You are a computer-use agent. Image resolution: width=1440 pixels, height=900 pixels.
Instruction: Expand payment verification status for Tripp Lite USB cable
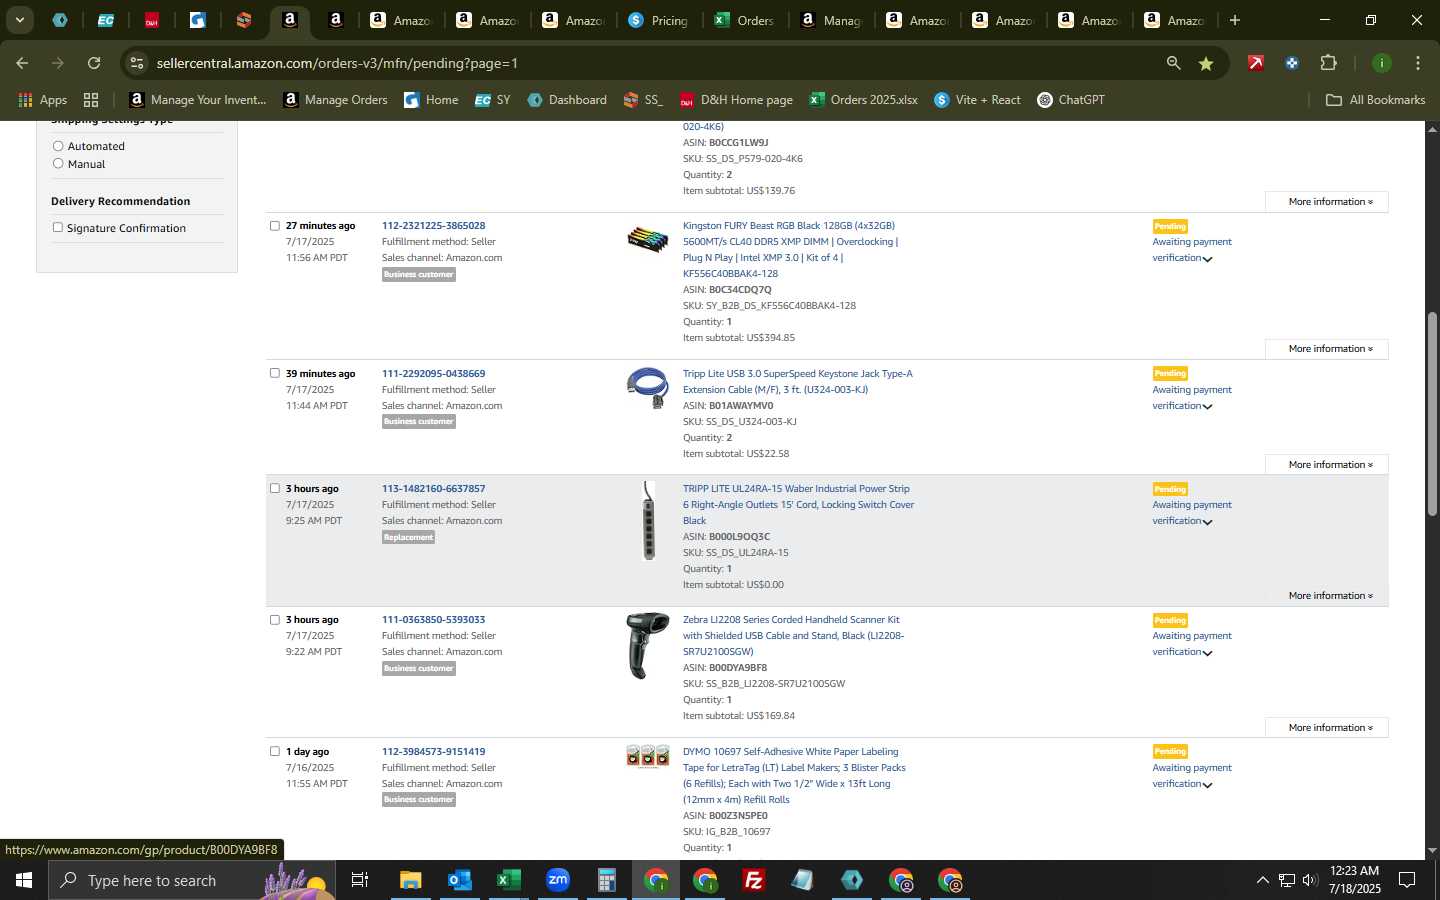pos(1208,407)
